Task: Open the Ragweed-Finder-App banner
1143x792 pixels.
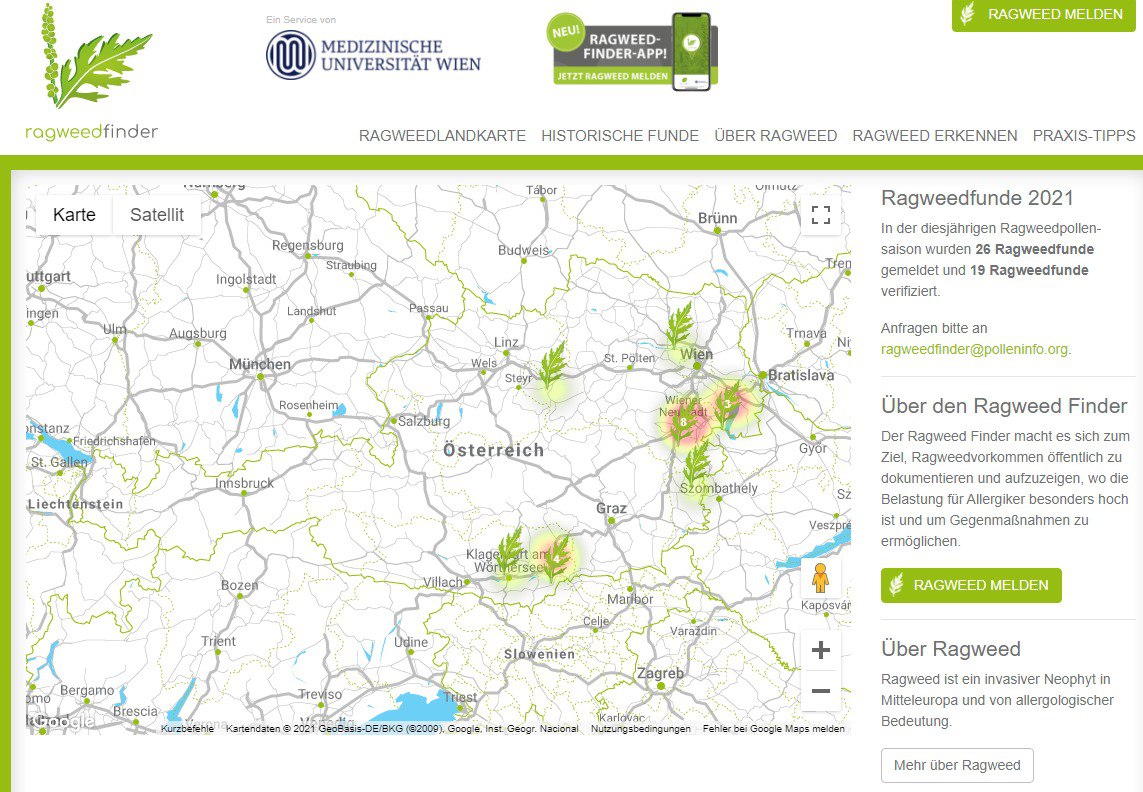Action: [632, 52]
